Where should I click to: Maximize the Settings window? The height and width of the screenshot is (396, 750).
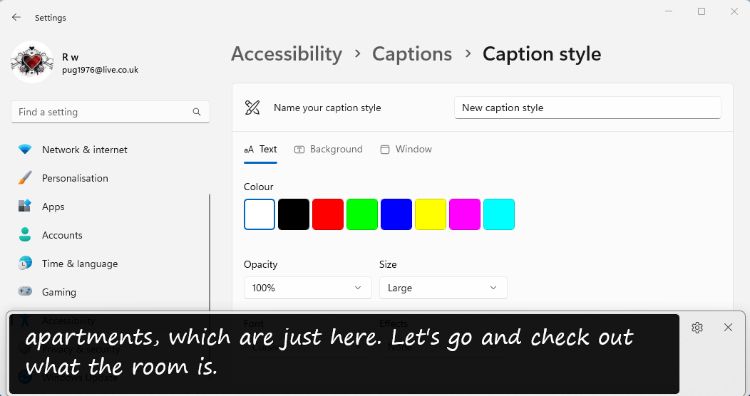[x=701, y=11]
